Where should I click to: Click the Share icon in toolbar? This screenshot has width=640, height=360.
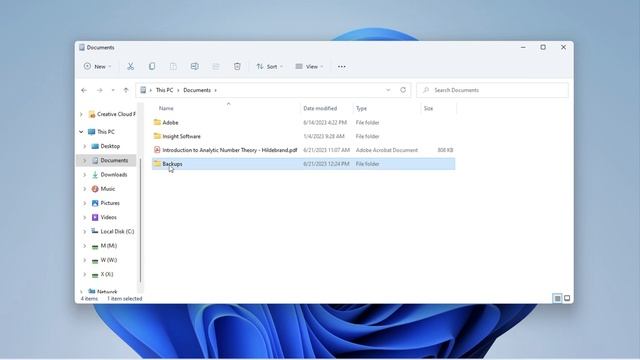pos(216,67)
